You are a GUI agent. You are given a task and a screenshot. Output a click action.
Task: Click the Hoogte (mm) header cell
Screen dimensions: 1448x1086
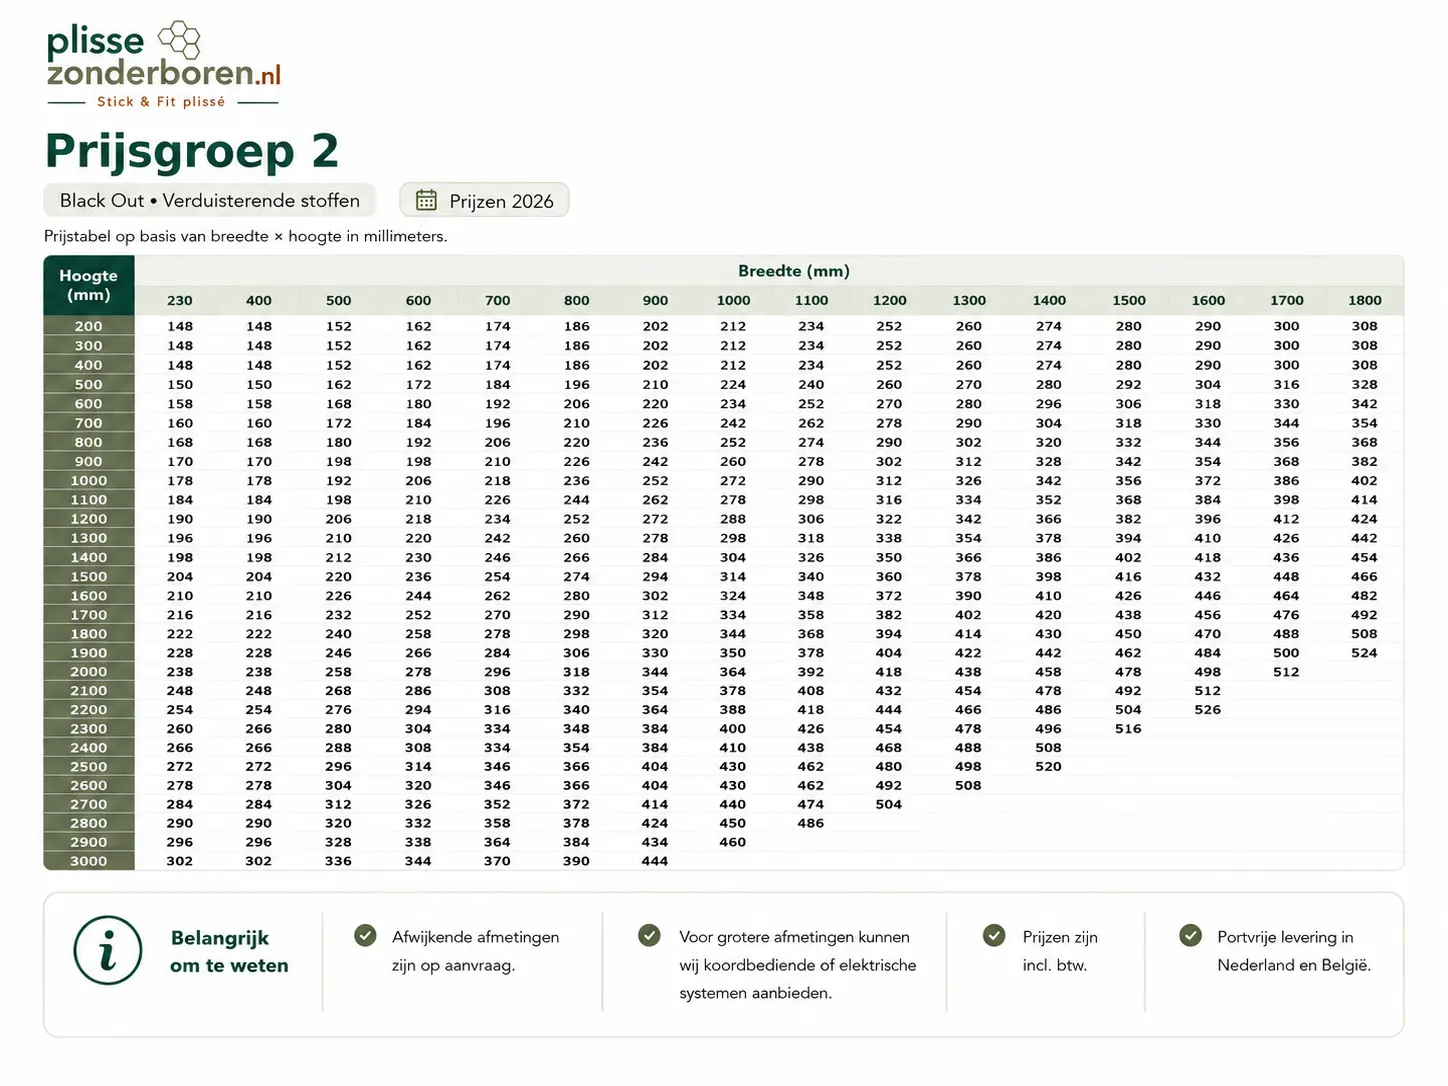point(89,285)
